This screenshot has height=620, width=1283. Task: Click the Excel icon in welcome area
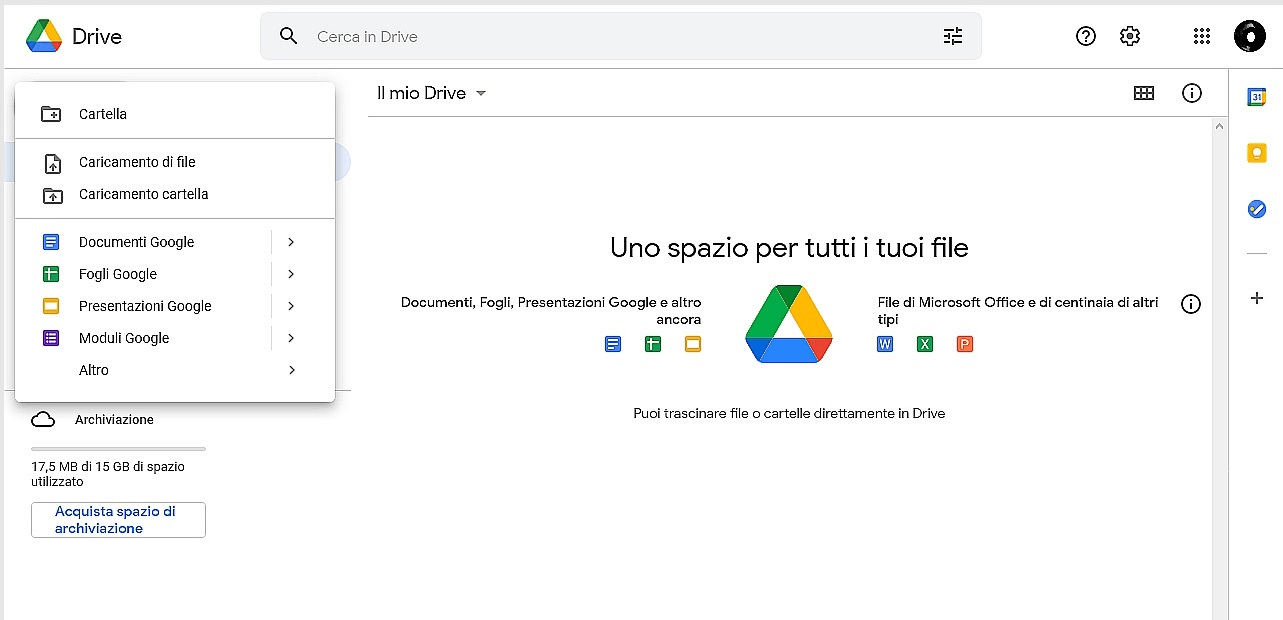(x=925, y=344)
